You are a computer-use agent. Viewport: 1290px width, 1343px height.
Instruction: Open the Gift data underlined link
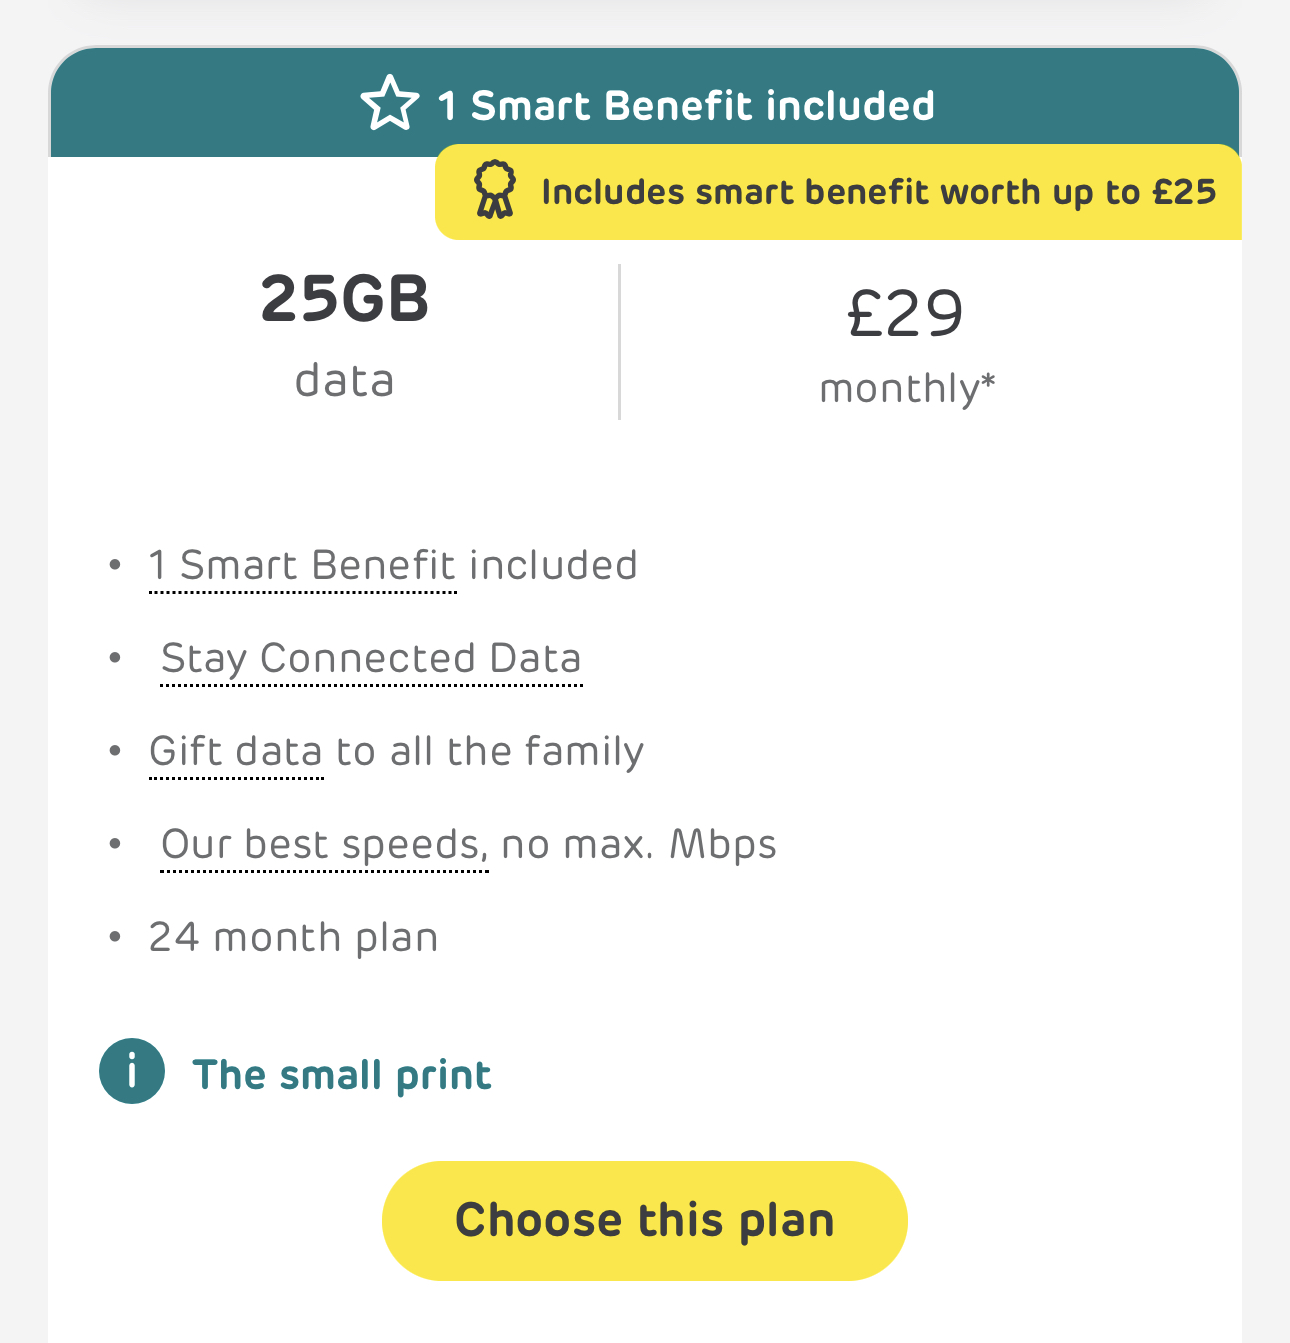pos(236,752)
